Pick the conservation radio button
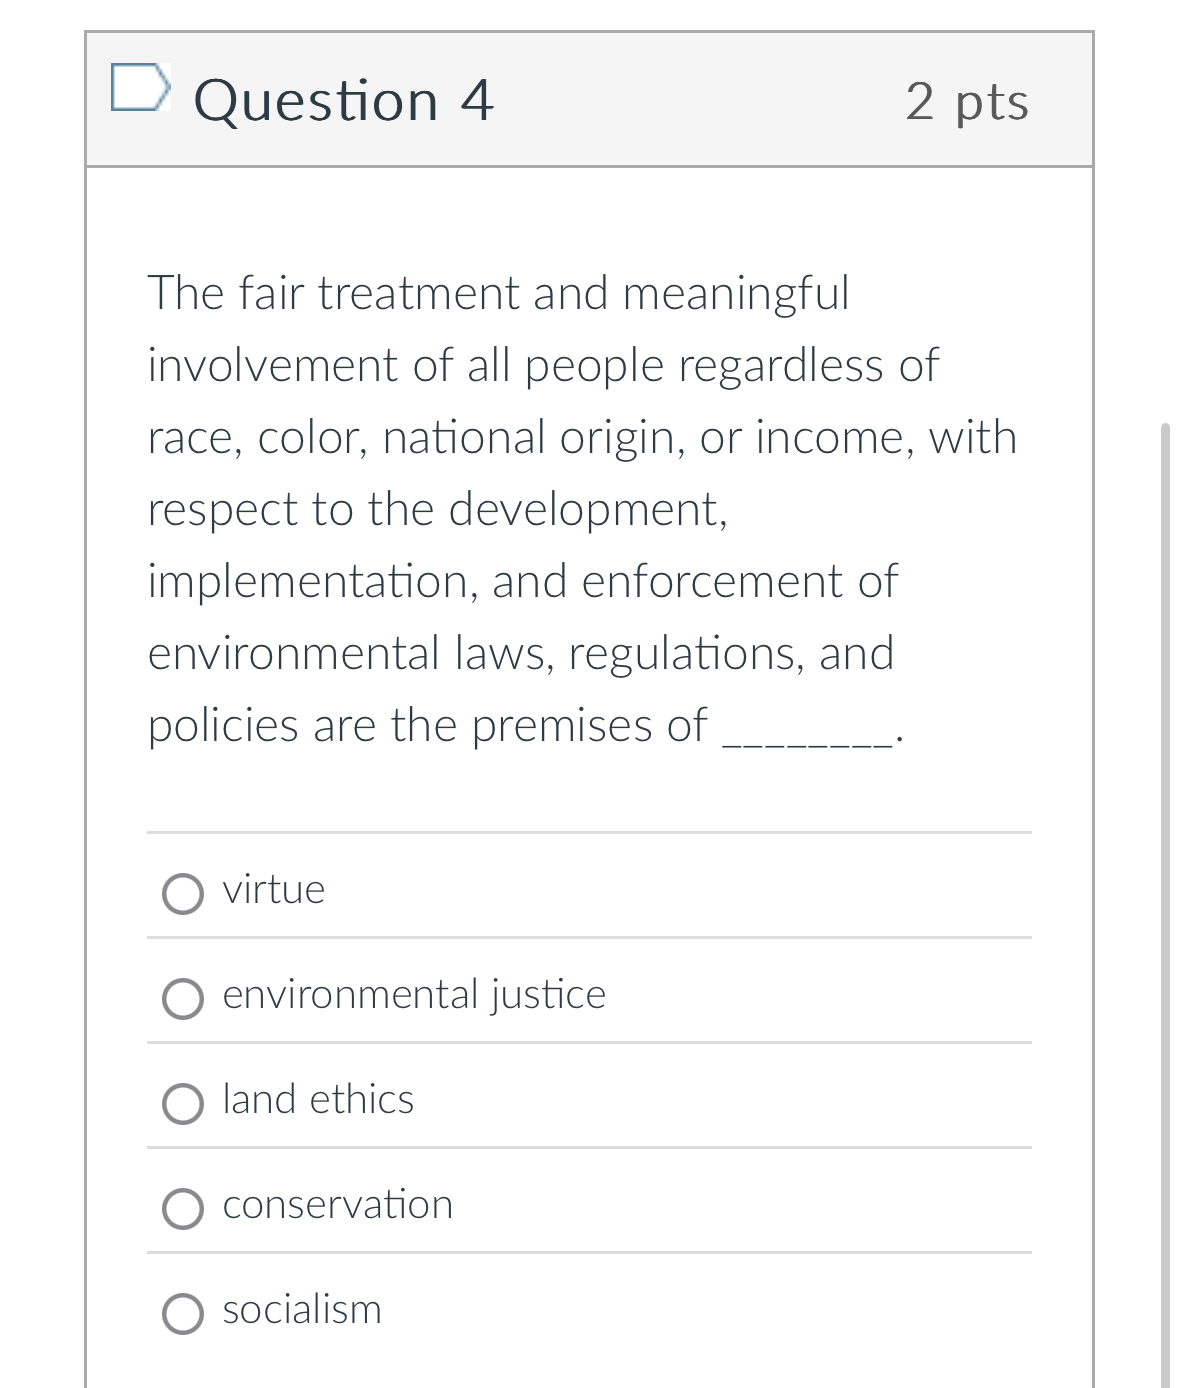Image resolution: width=1179 pixels, height=1388 pixels. [x=183, y=1208]
